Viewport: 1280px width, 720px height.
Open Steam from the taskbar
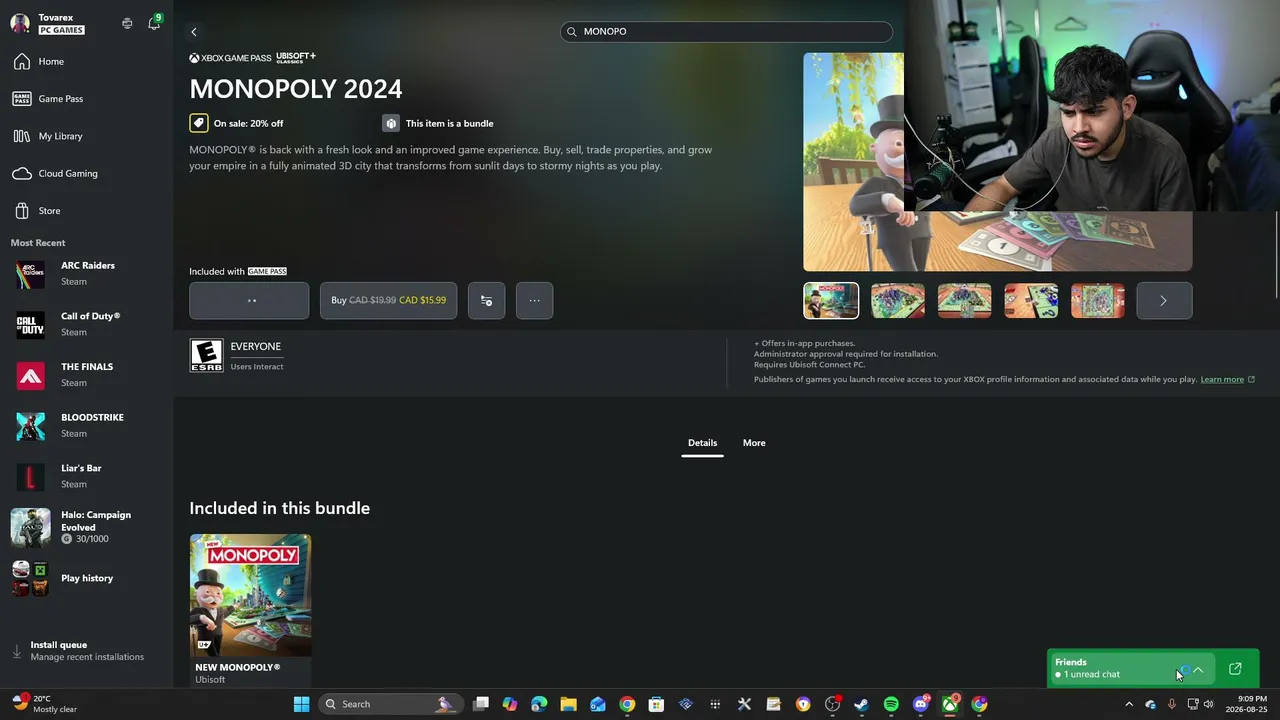(x=861, y=704)
